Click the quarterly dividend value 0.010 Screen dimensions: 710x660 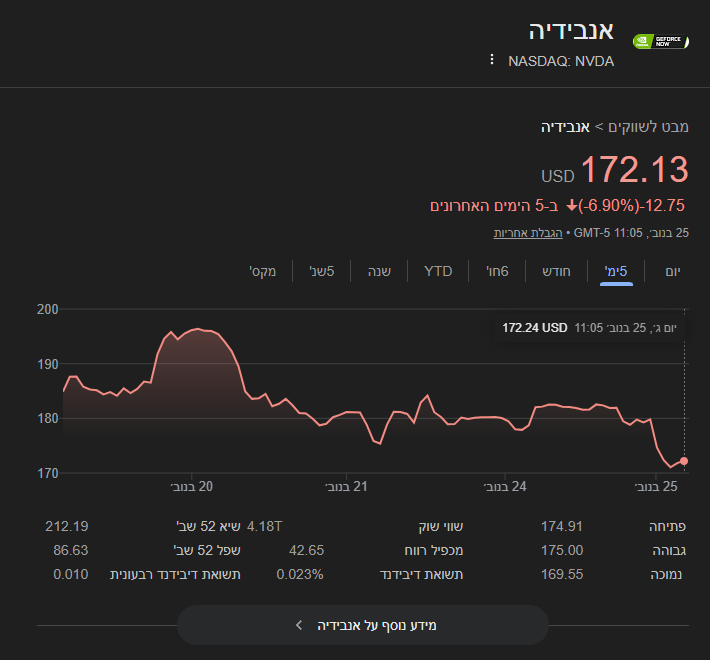pos(71,574)
